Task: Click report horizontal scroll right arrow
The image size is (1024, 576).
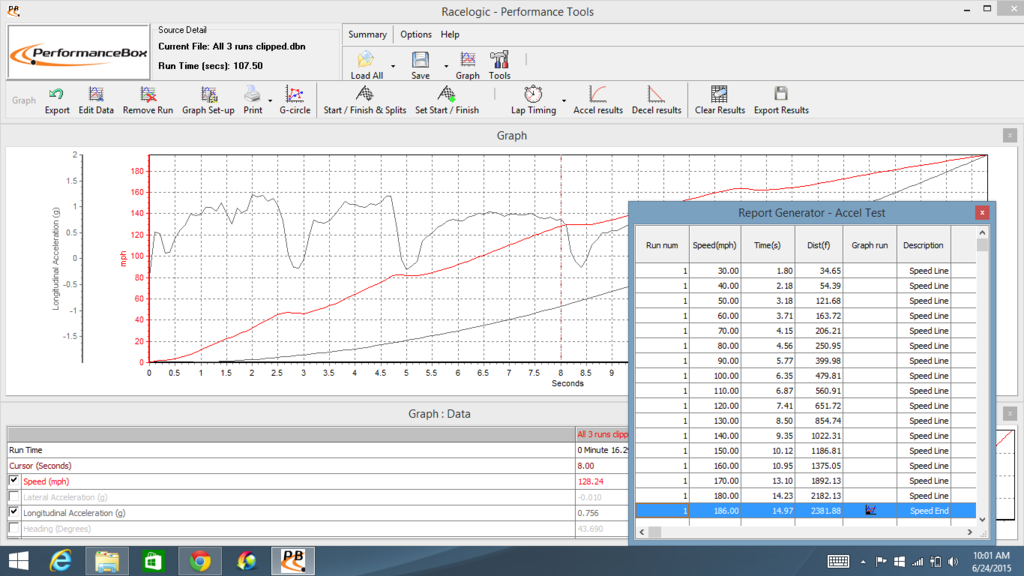Action: pyautogui.click(x=970, y=532)
